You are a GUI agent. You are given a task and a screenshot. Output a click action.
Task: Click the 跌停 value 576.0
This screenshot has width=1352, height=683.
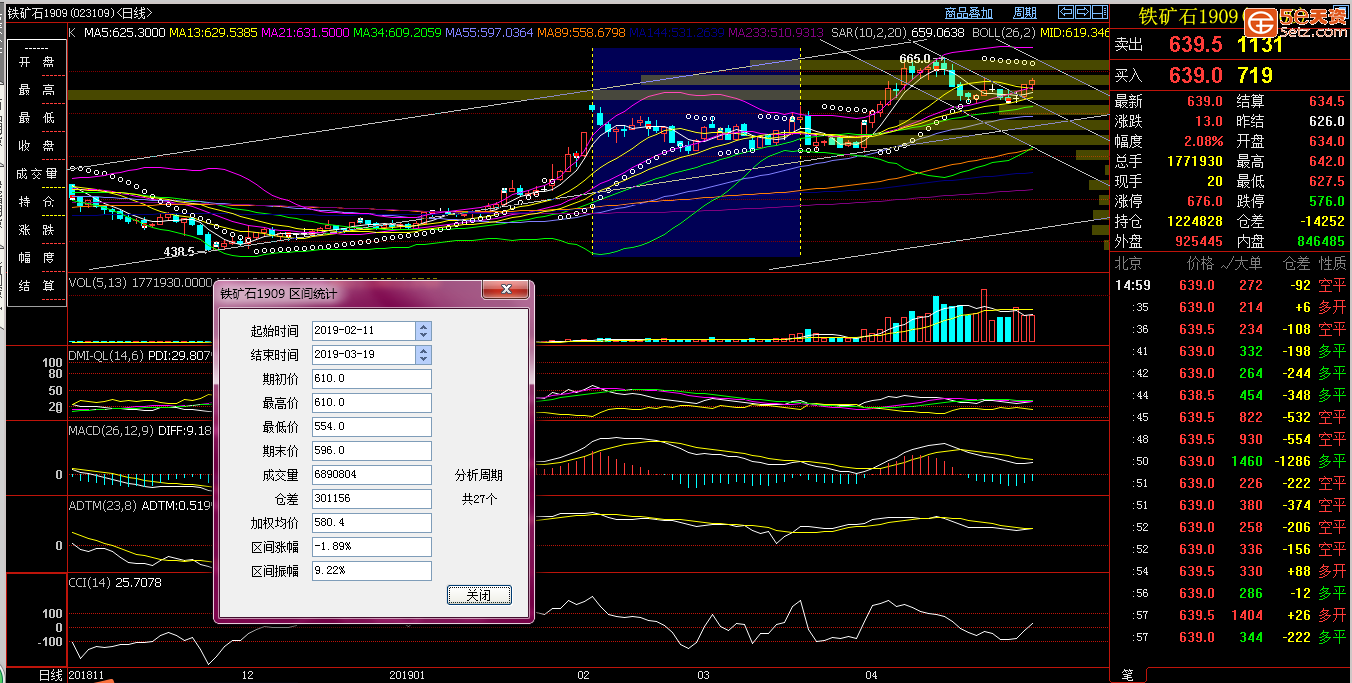[1326, 201]
